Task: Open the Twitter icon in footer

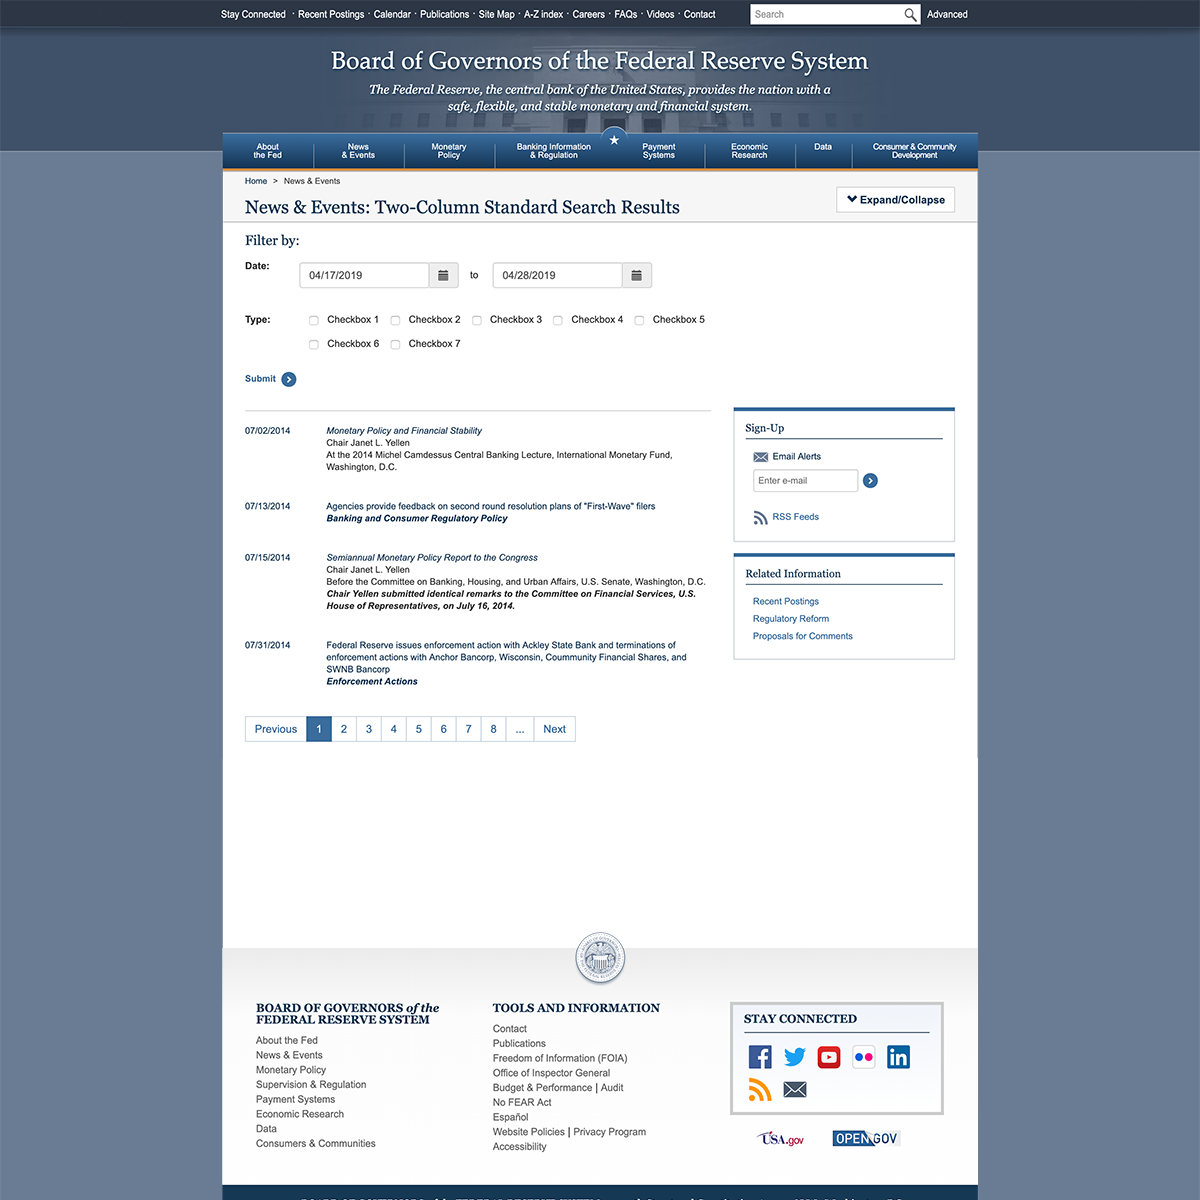Action: pos(795,1057)
